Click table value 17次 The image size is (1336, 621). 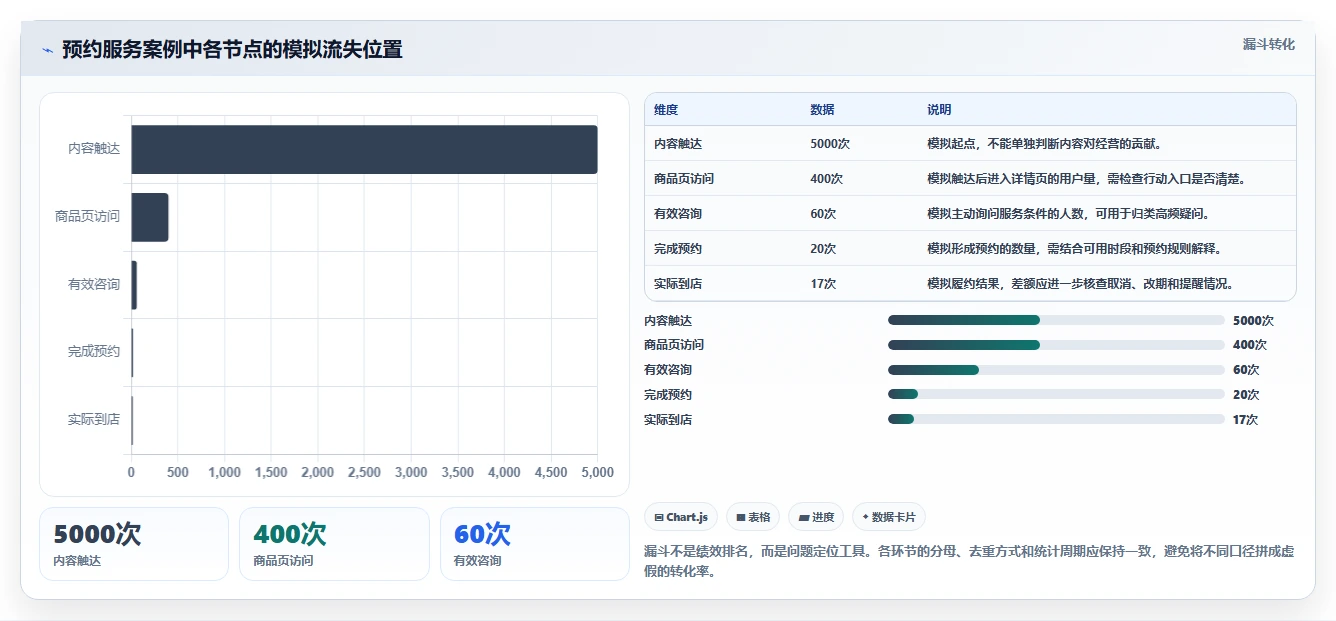(823, 284)
